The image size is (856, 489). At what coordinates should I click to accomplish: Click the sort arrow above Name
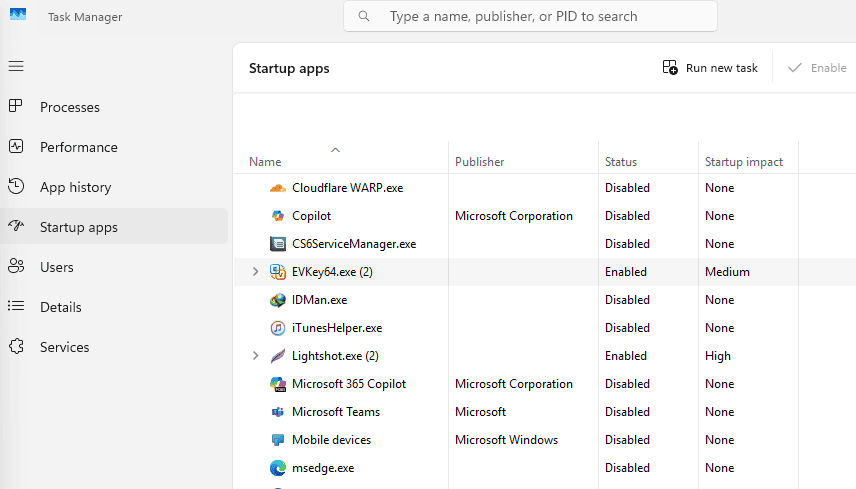336,150
